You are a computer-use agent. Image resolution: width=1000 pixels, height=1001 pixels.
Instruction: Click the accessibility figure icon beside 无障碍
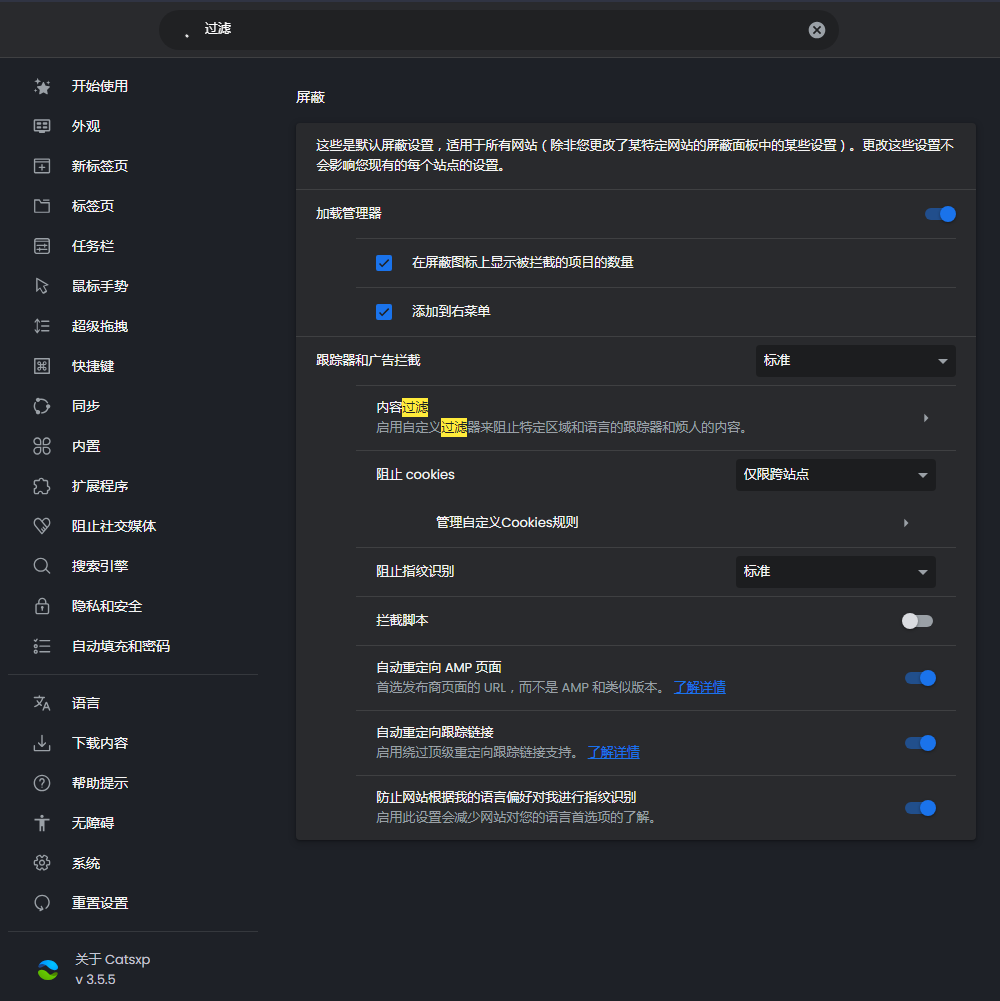[x=42, y=823]
